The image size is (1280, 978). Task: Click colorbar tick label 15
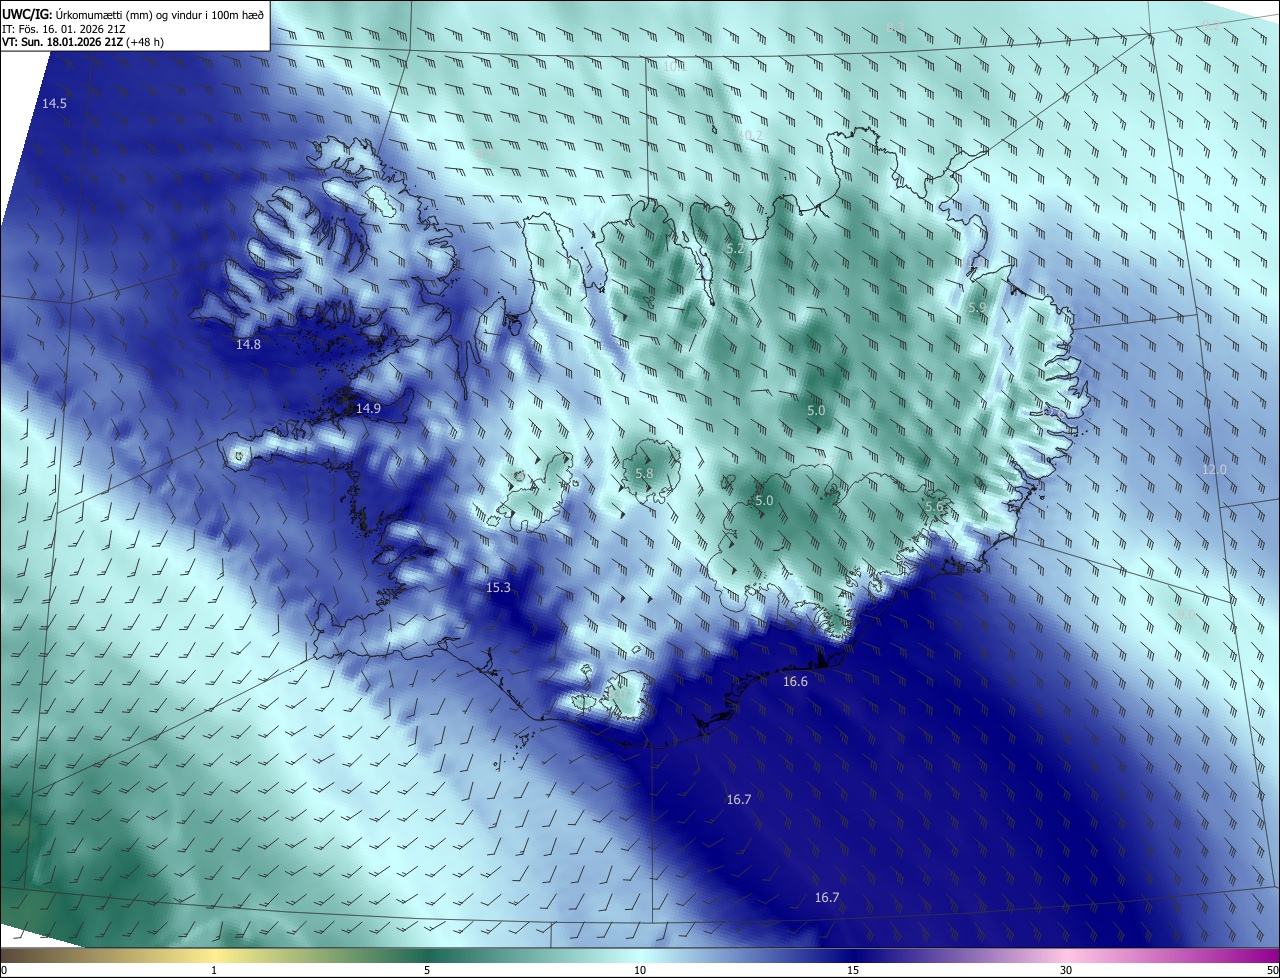(853, 970)
